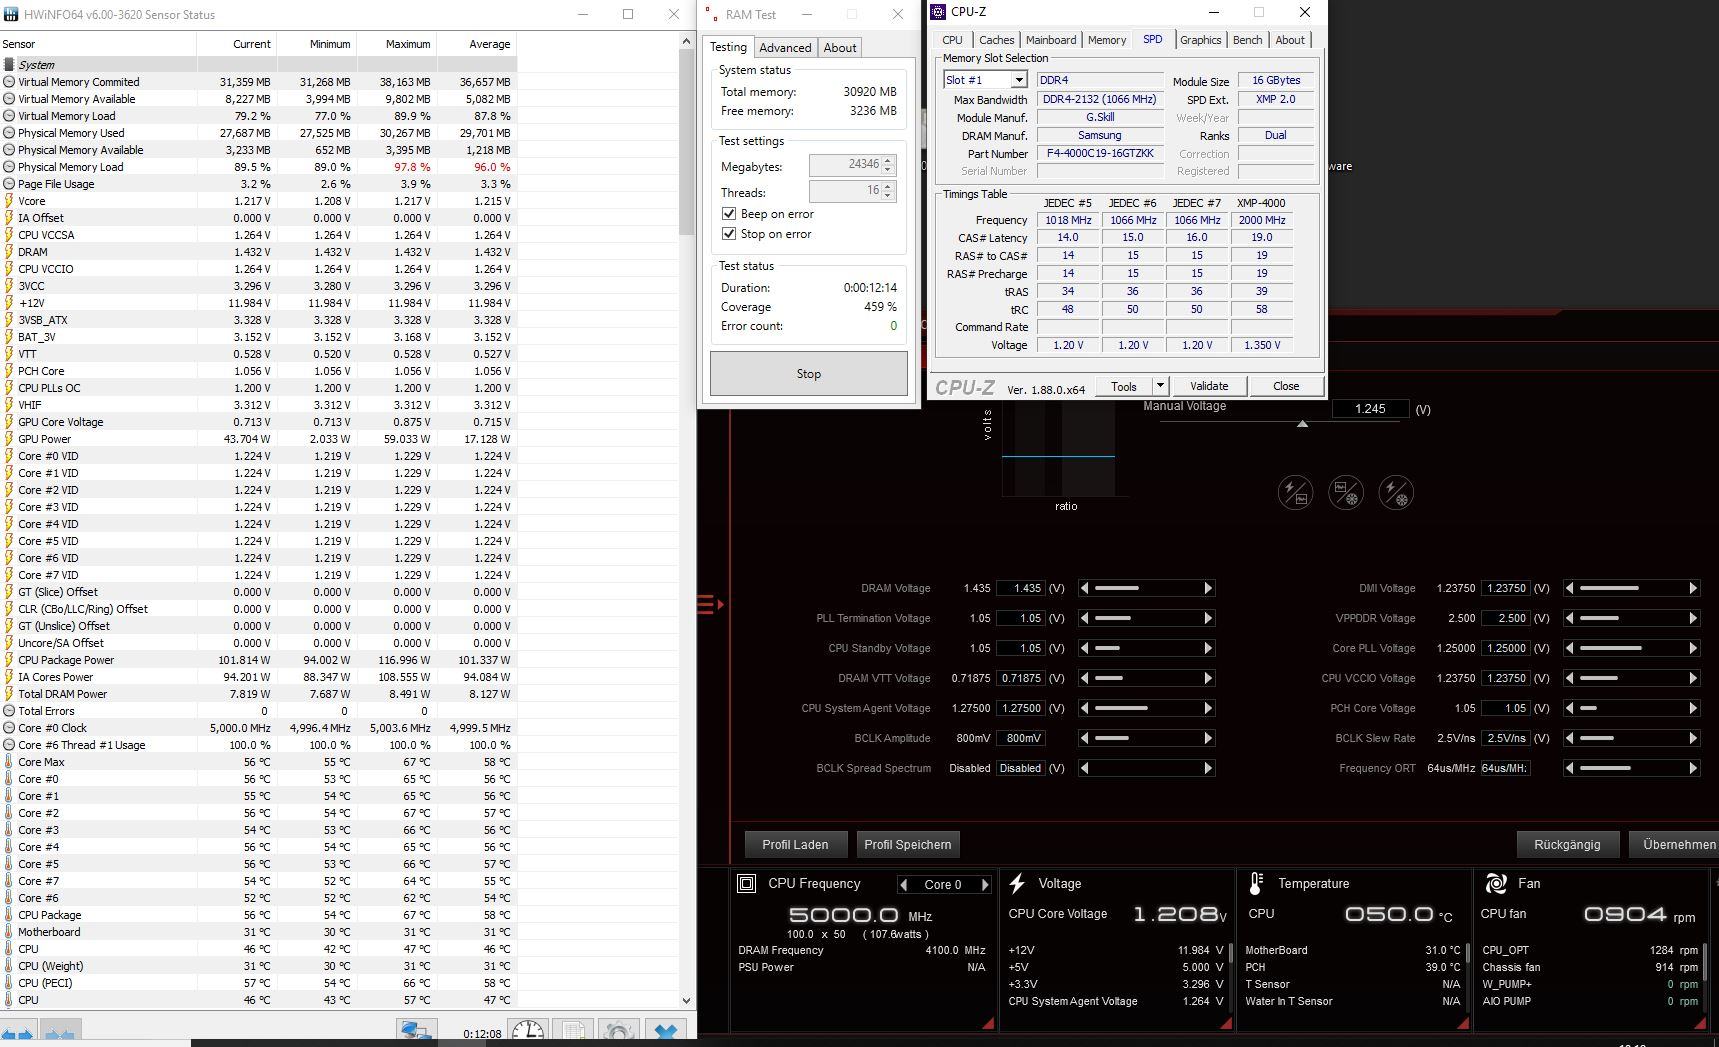Click the red side panel expand arrow

[710, 604]
